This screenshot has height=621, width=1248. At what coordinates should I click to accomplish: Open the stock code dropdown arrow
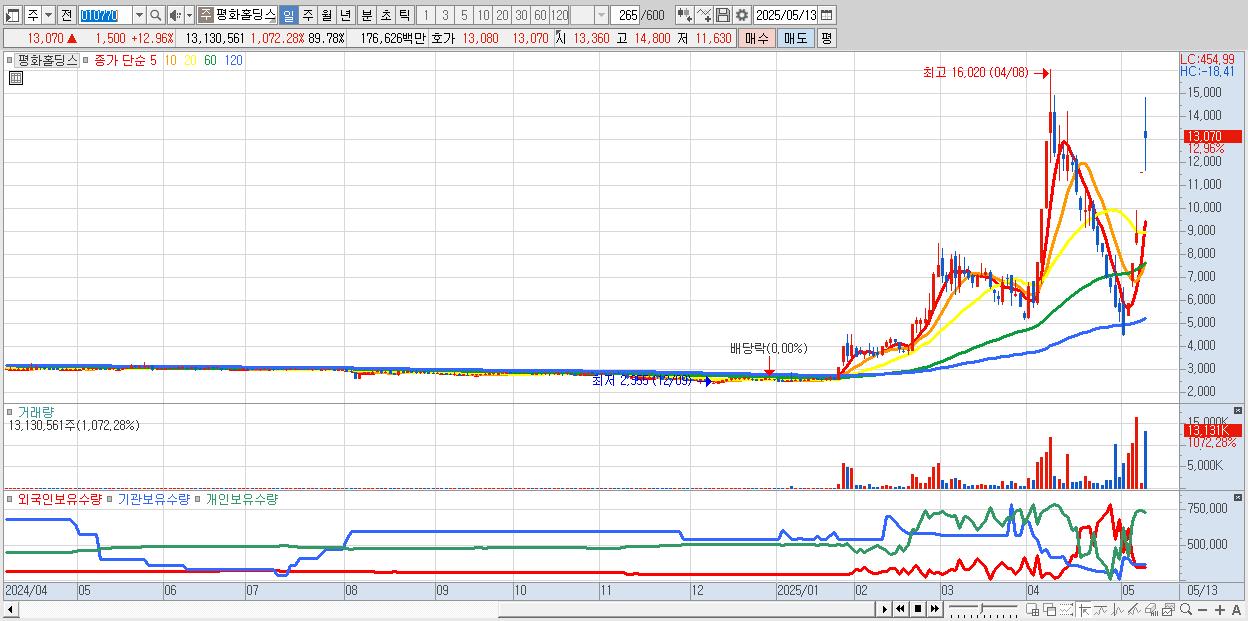139,15
